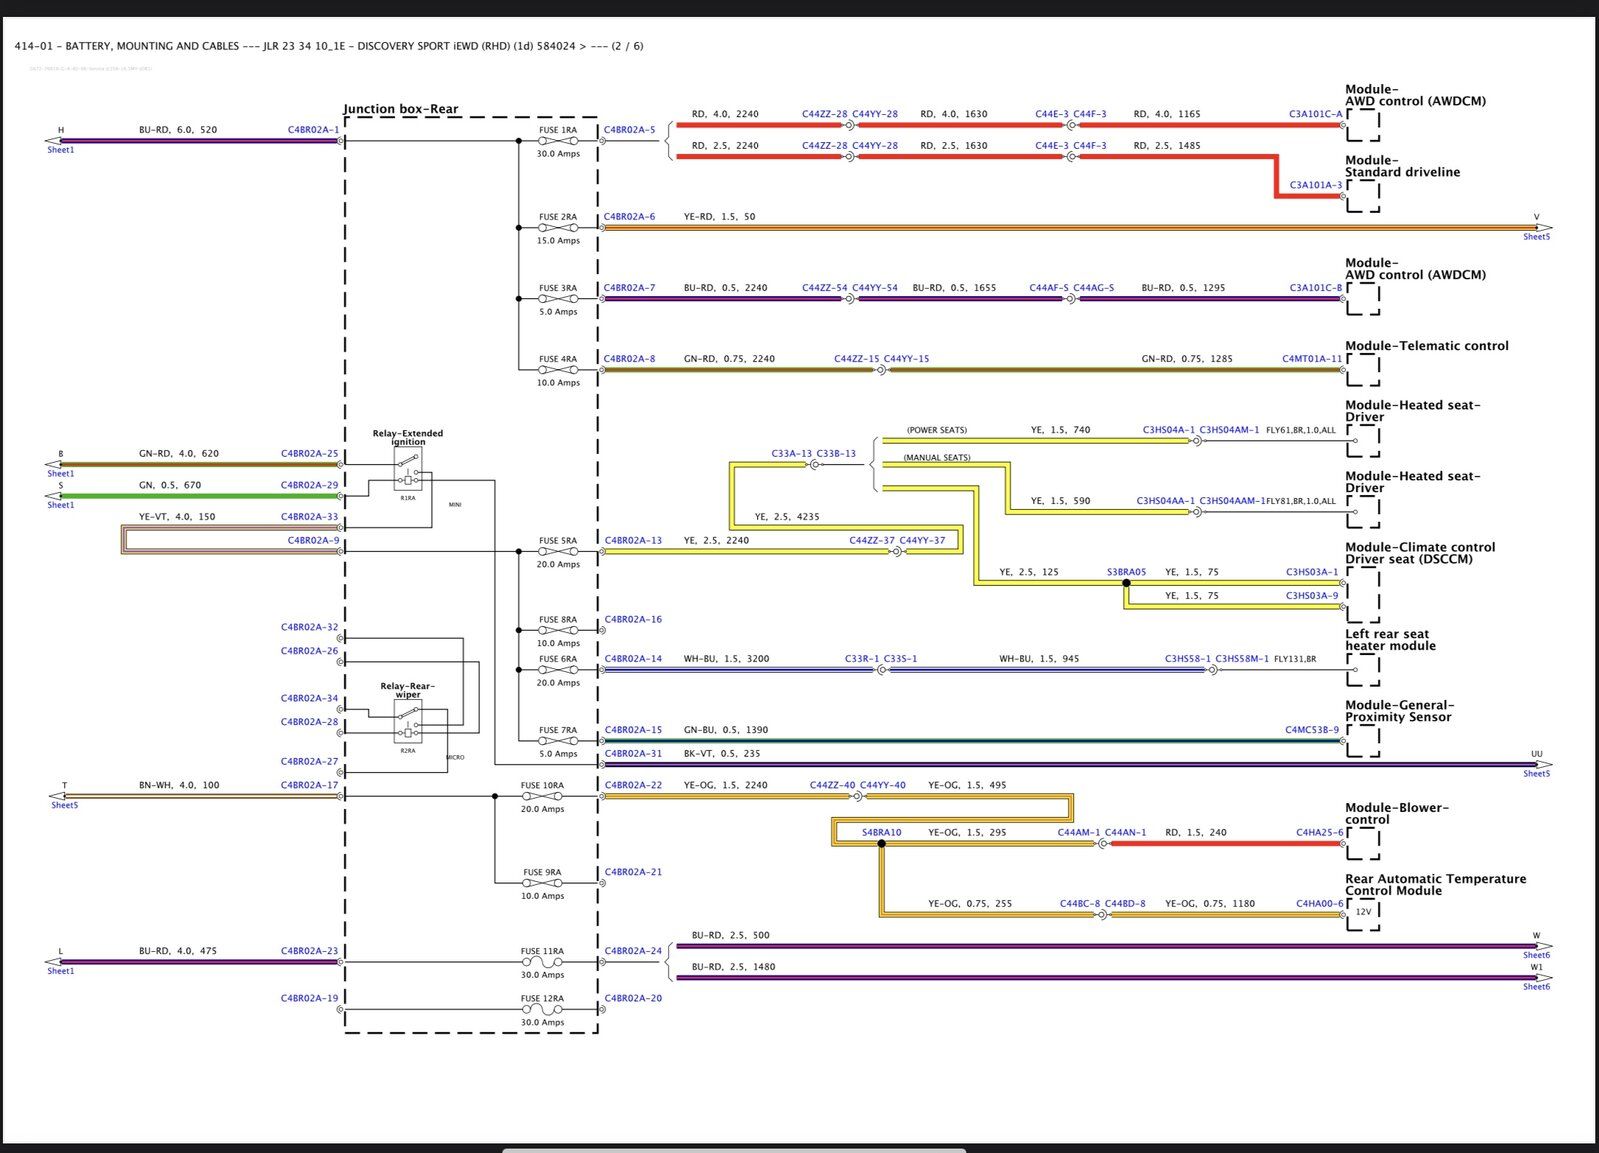Click the Module-Standard driveline dashed connector box

[x=1363, y=196]
